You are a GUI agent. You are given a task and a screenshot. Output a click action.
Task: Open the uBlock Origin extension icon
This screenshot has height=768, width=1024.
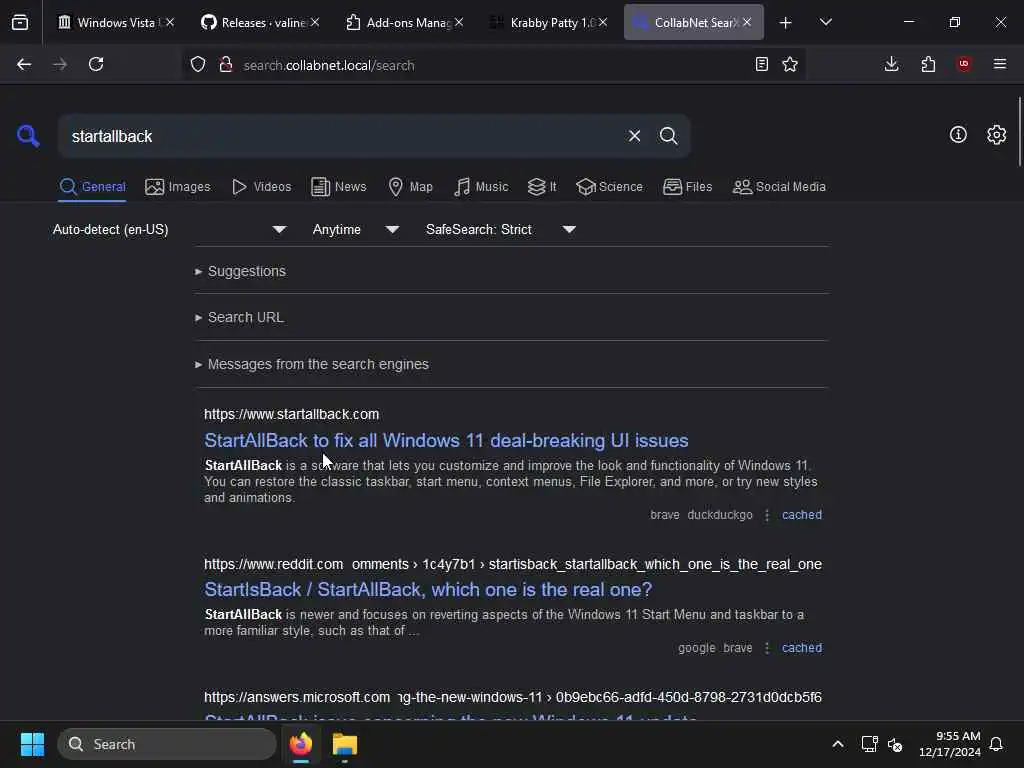964,64
